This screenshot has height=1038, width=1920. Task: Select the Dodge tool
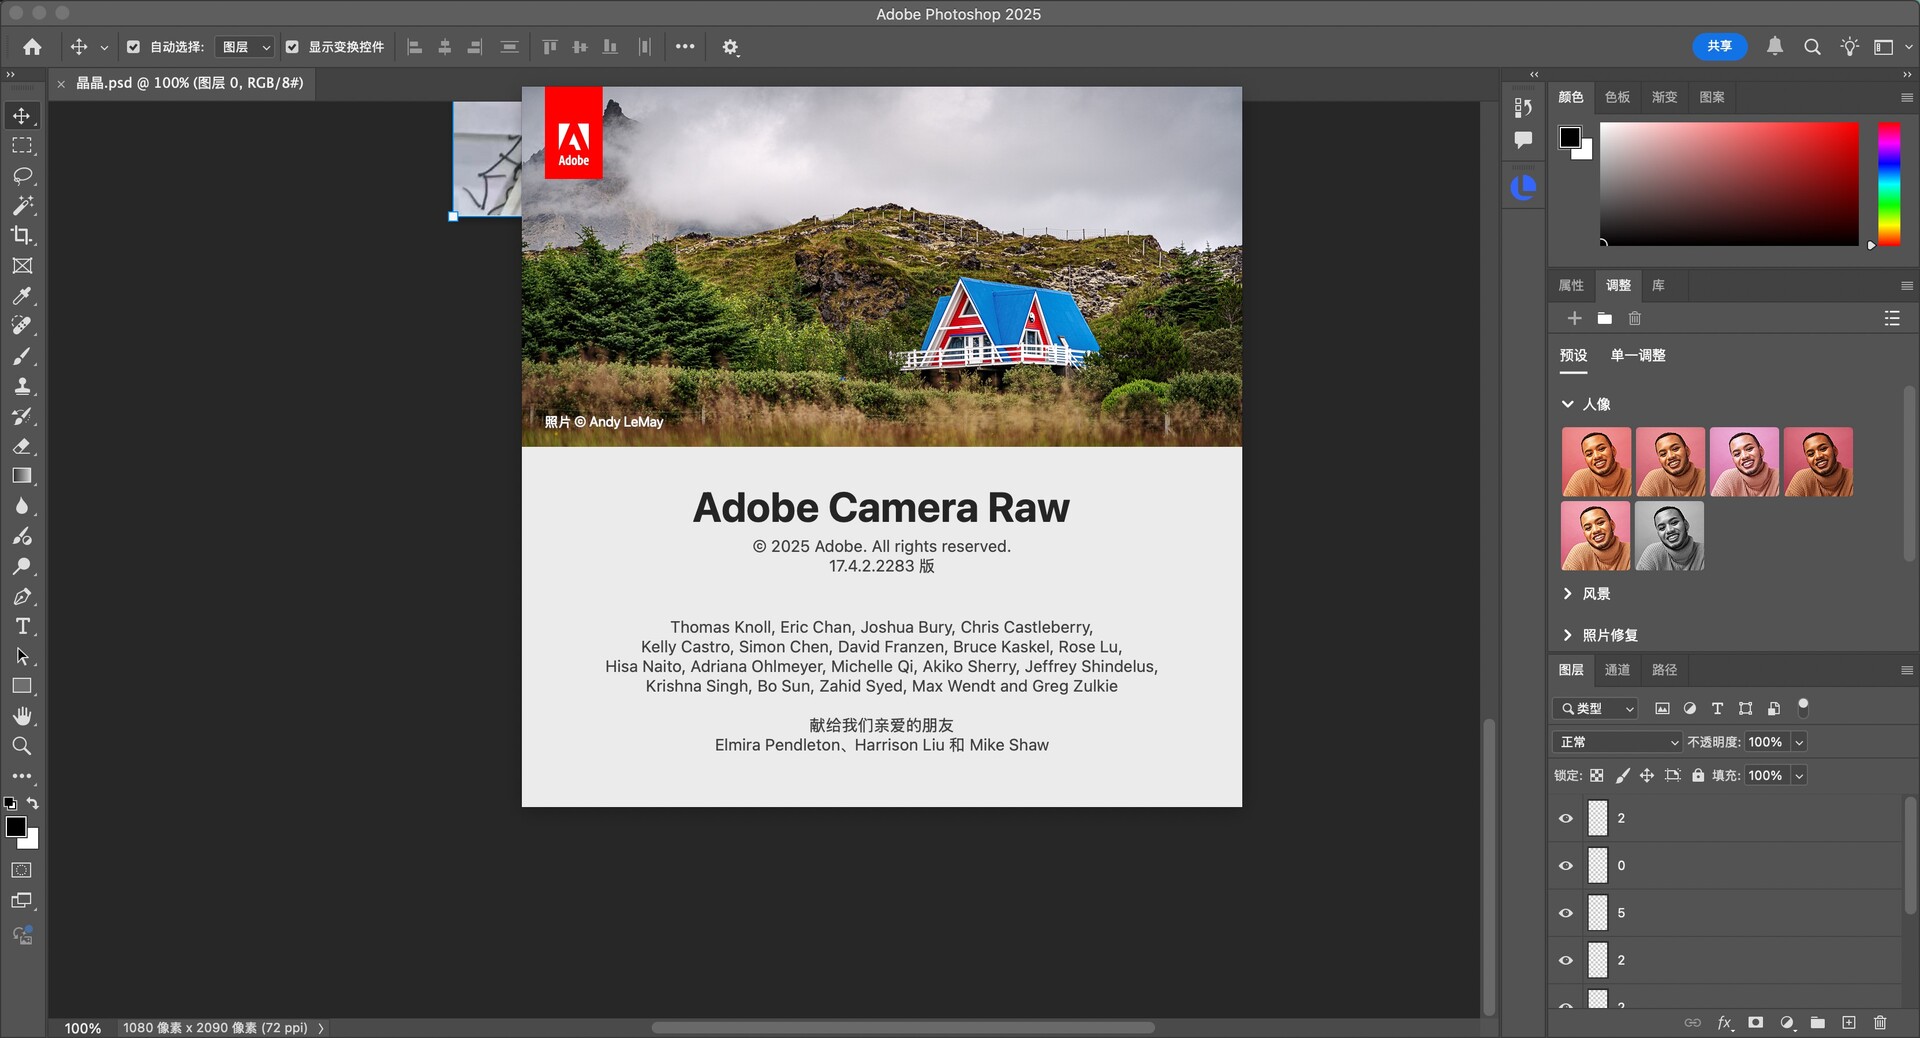[x=22, y=566]
